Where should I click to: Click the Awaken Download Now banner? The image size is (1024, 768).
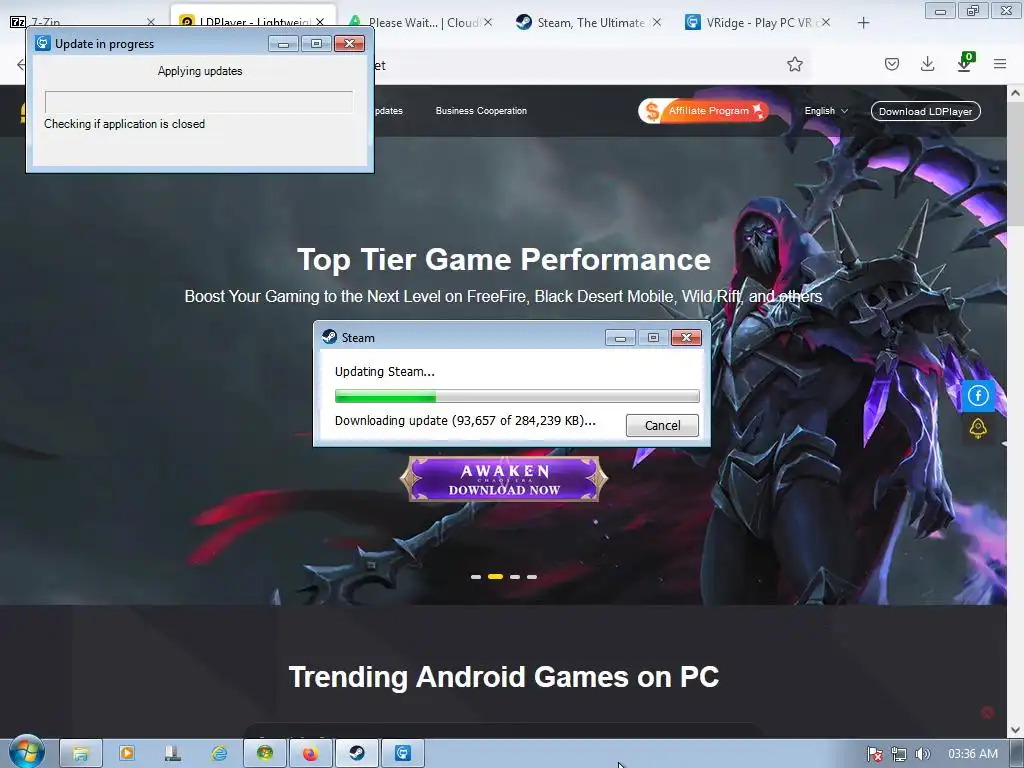pos(504,479)
